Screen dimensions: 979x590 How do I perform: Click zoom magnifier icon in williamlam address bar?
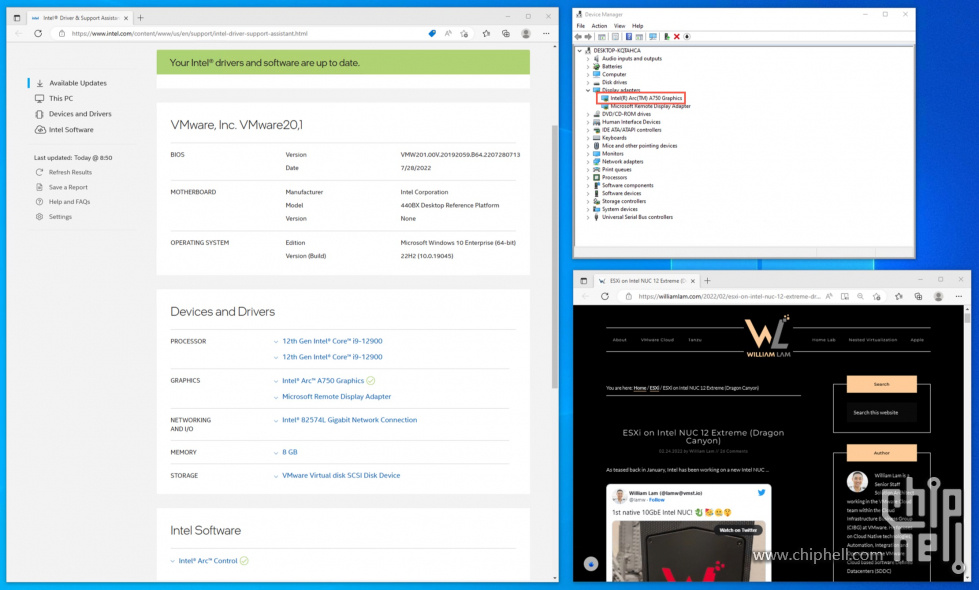point(860,297)
